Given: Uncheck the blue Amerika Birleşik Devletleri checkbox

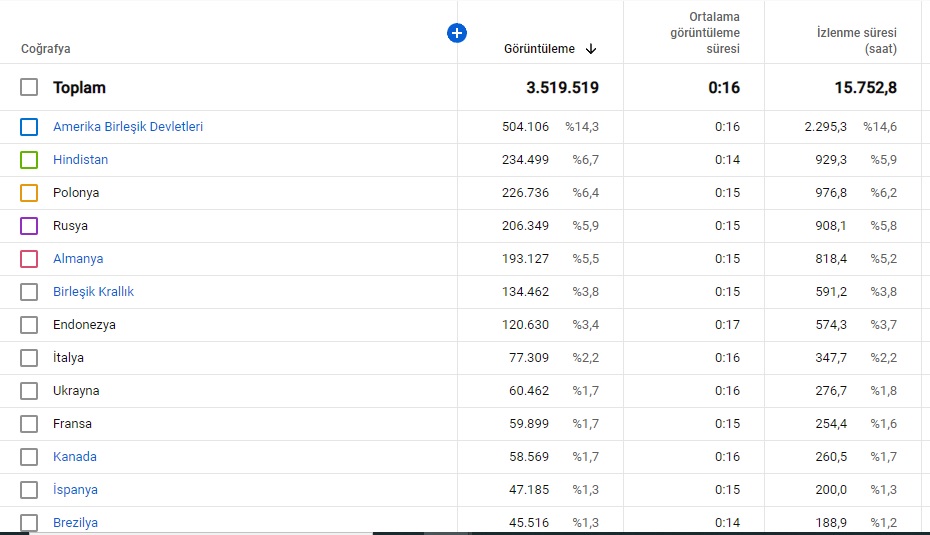Looking at the screenshot, I should coord(29,127).
